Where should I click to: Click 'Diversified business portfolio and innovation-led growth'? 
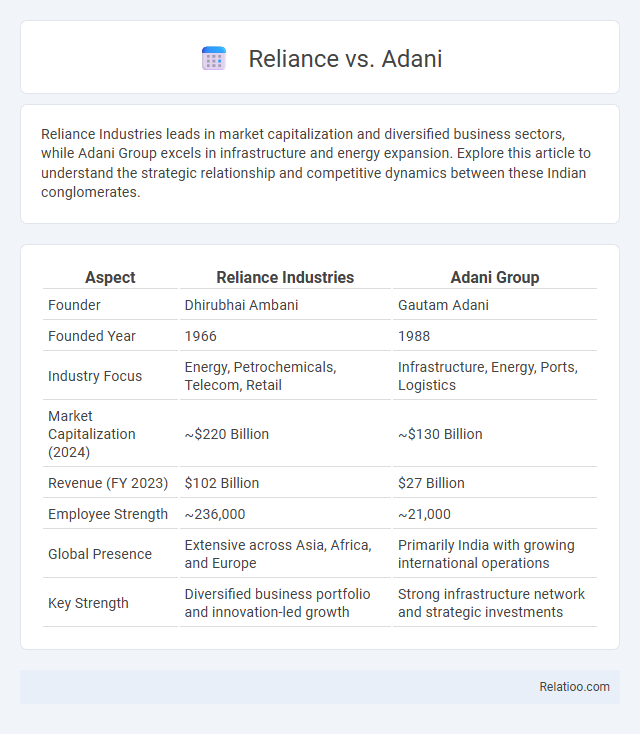click(x=277, y=603)
